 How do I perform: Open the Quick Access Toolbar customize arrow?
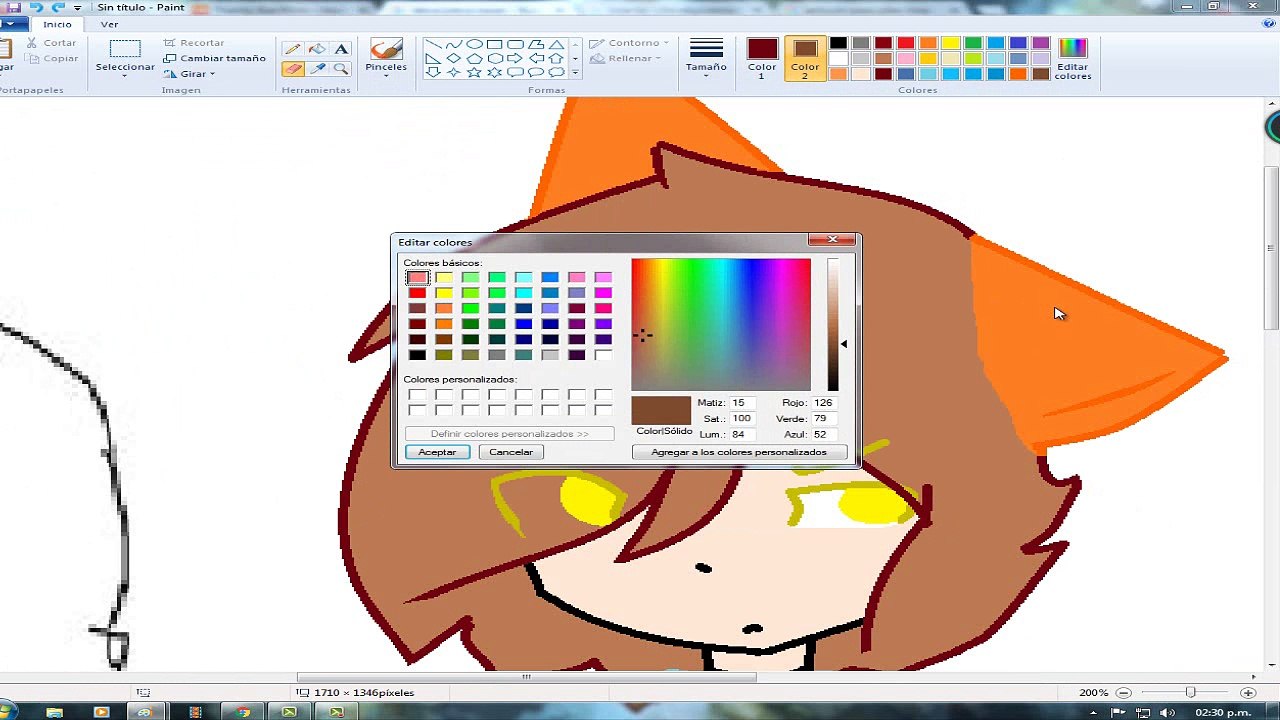77,8
